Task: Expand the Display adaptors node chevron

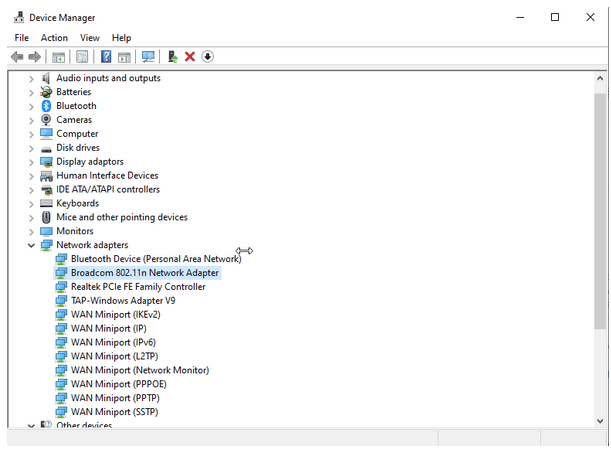Action: click(x=31, y=162)
